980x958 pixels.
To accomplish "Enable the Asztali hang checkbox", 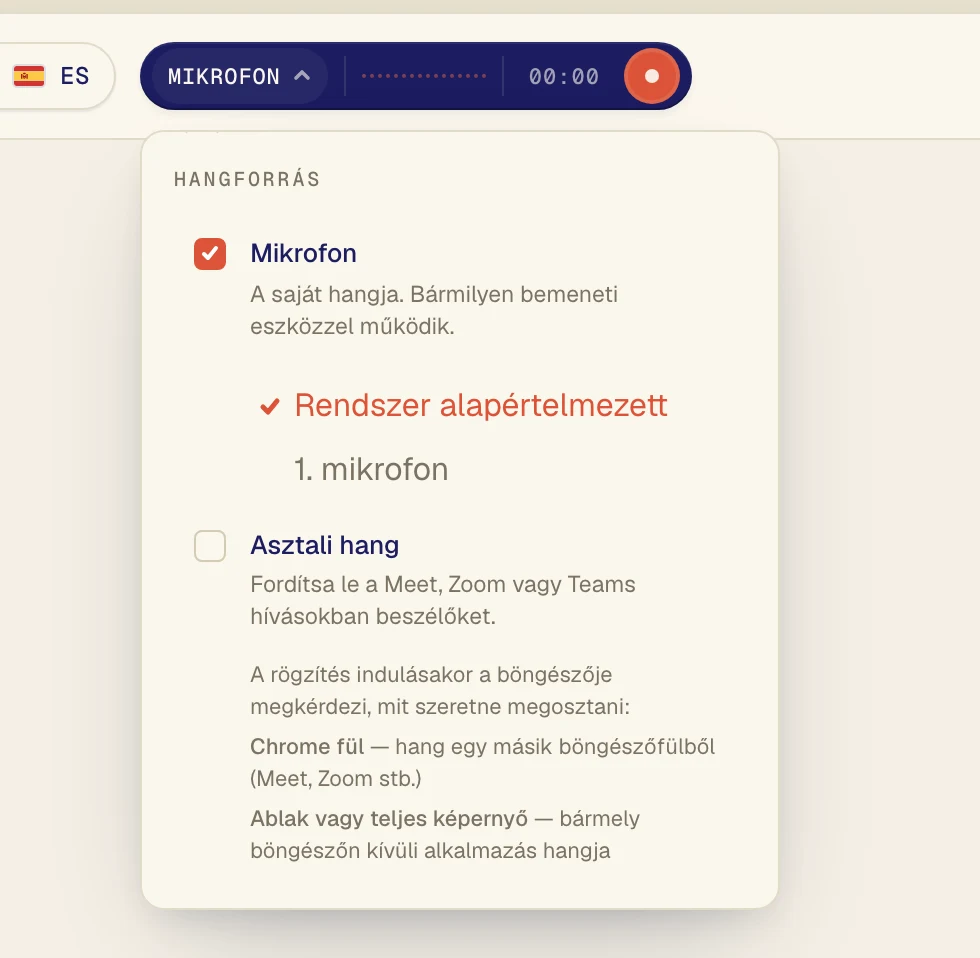I will click(210, 546).
